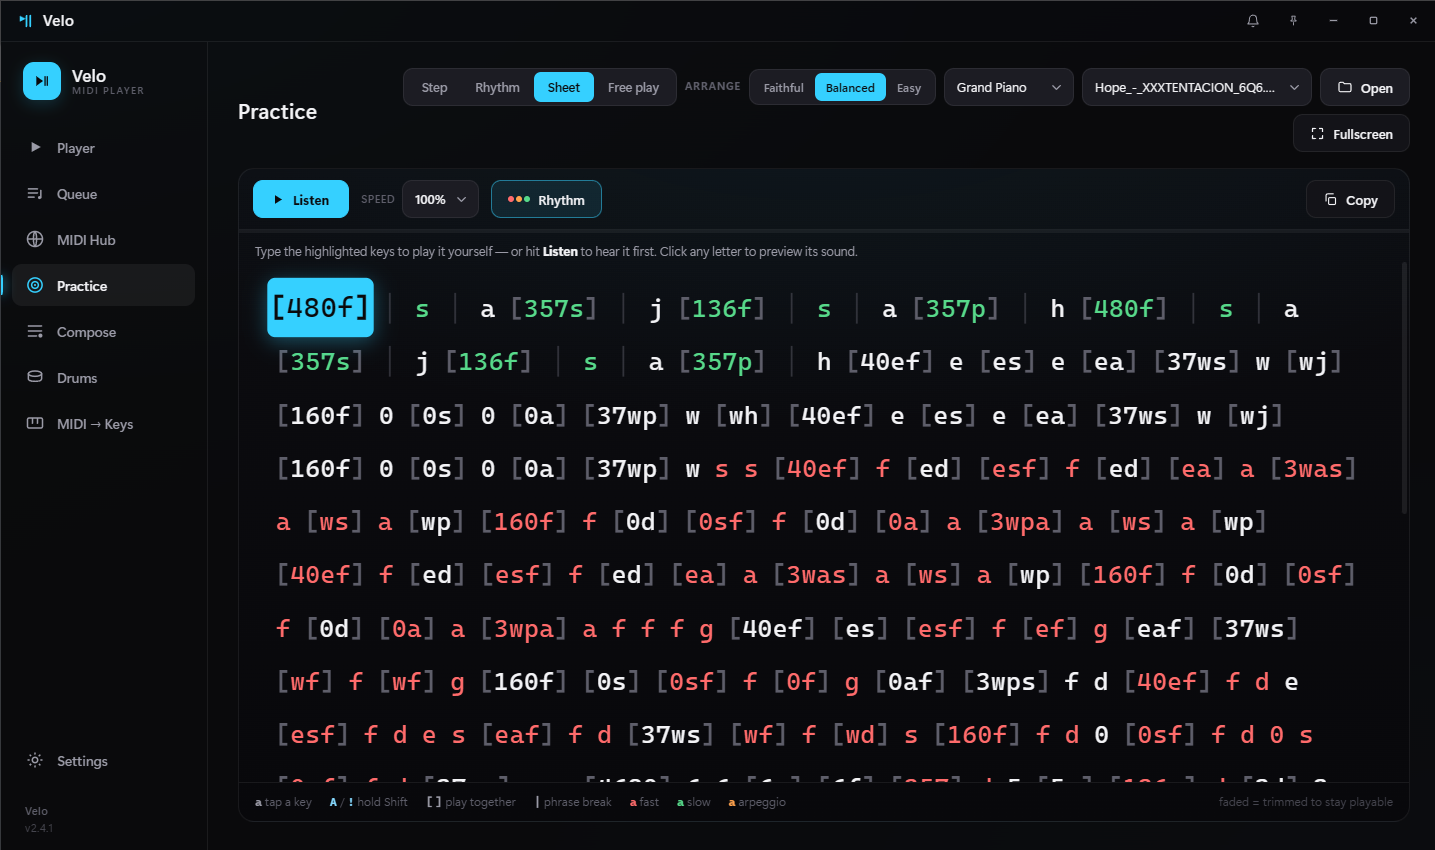Click the folder icon on Open button

coord(1345,87)
